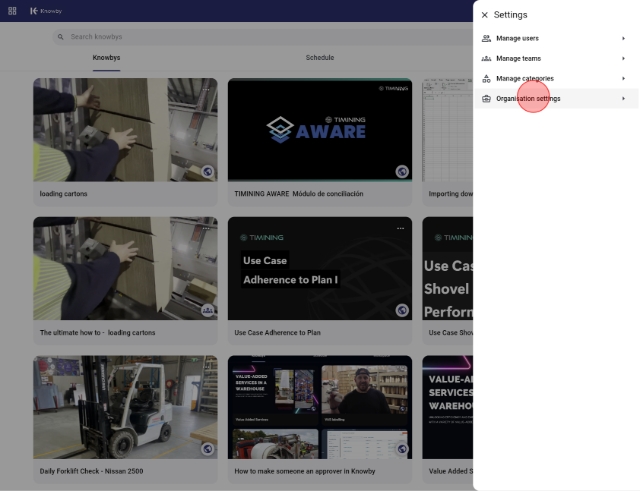This screenshot has height=491, width=640.
Task: Switch to the Schedule tab
Action: point(320,58)
